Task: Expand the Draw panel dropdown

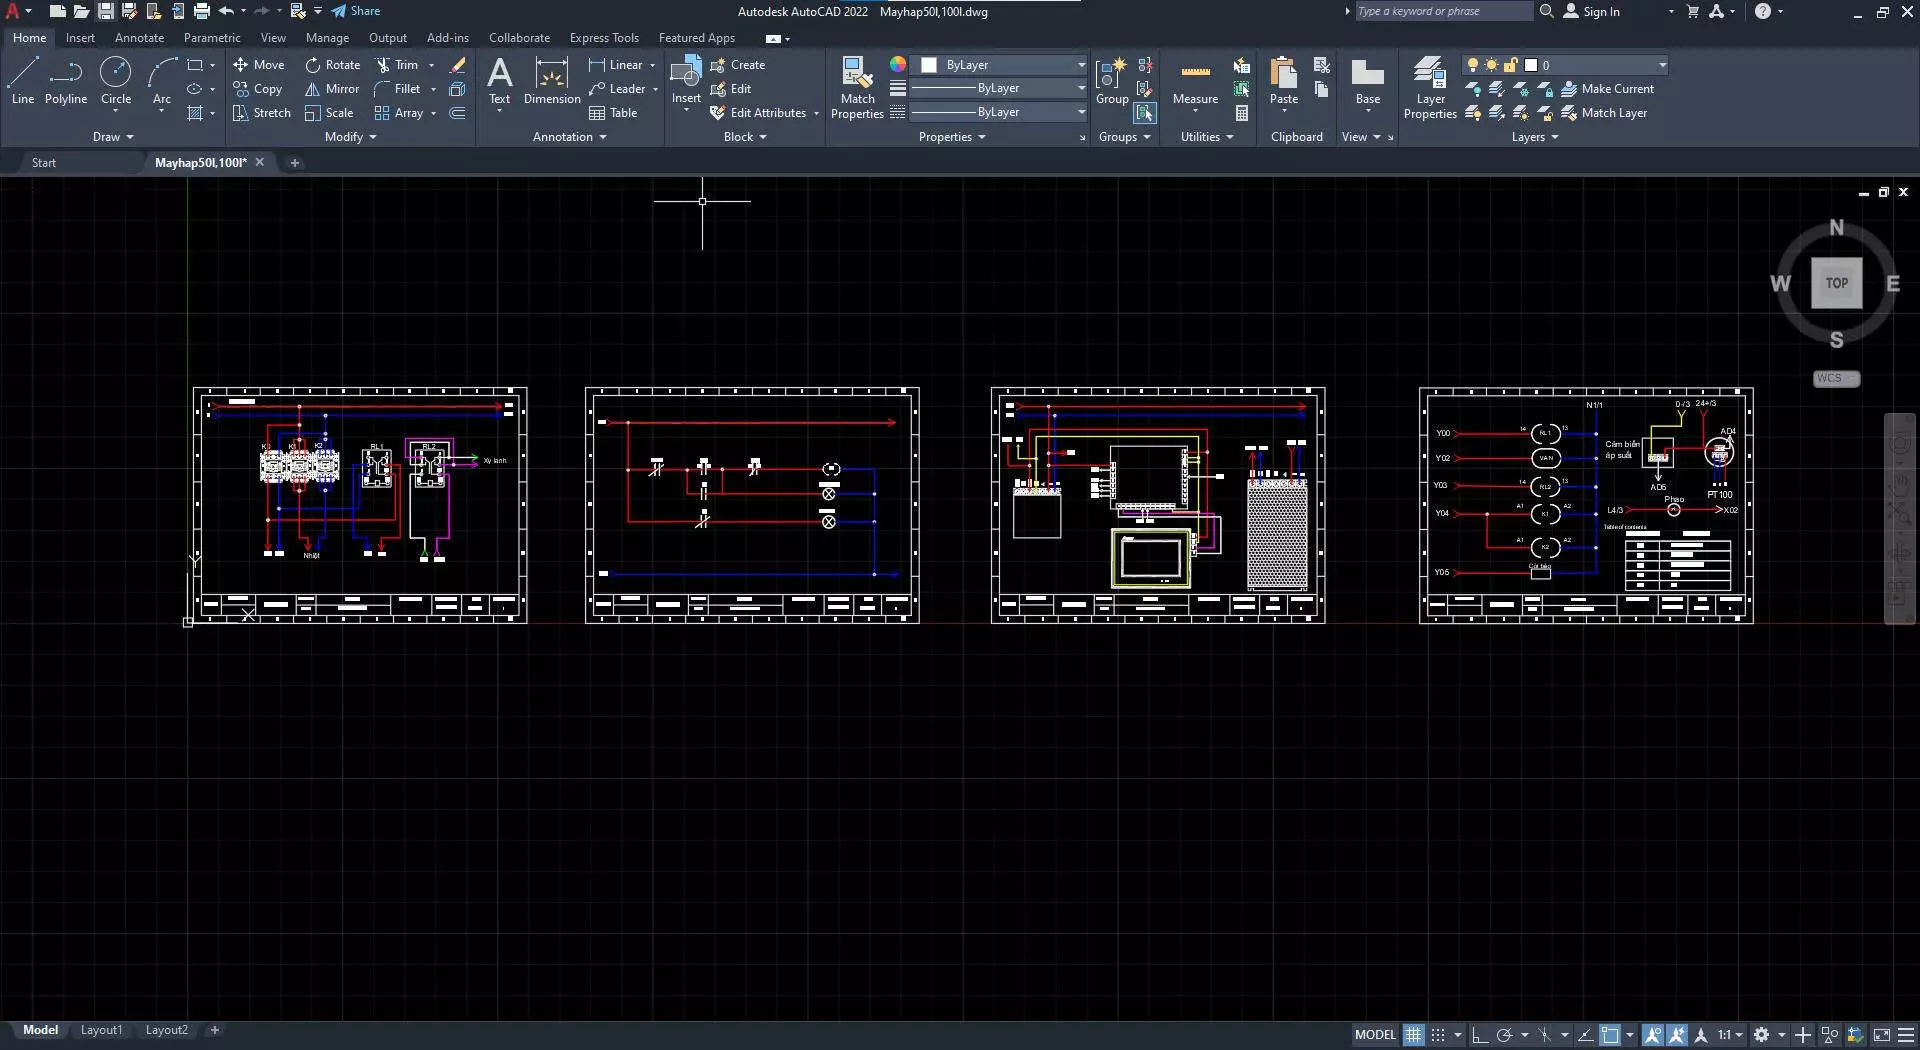Action: click(x=113, y=137)
